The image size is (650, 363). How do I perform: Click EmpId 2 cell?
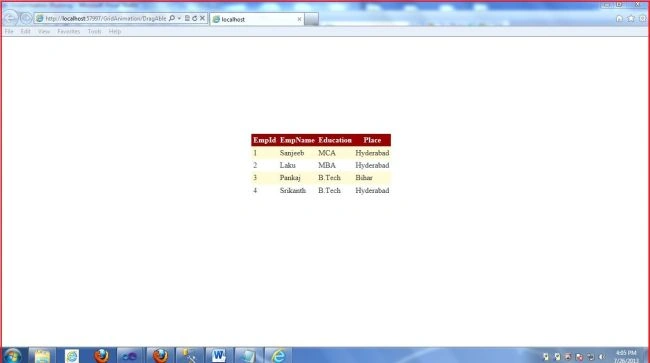[255, 165]
